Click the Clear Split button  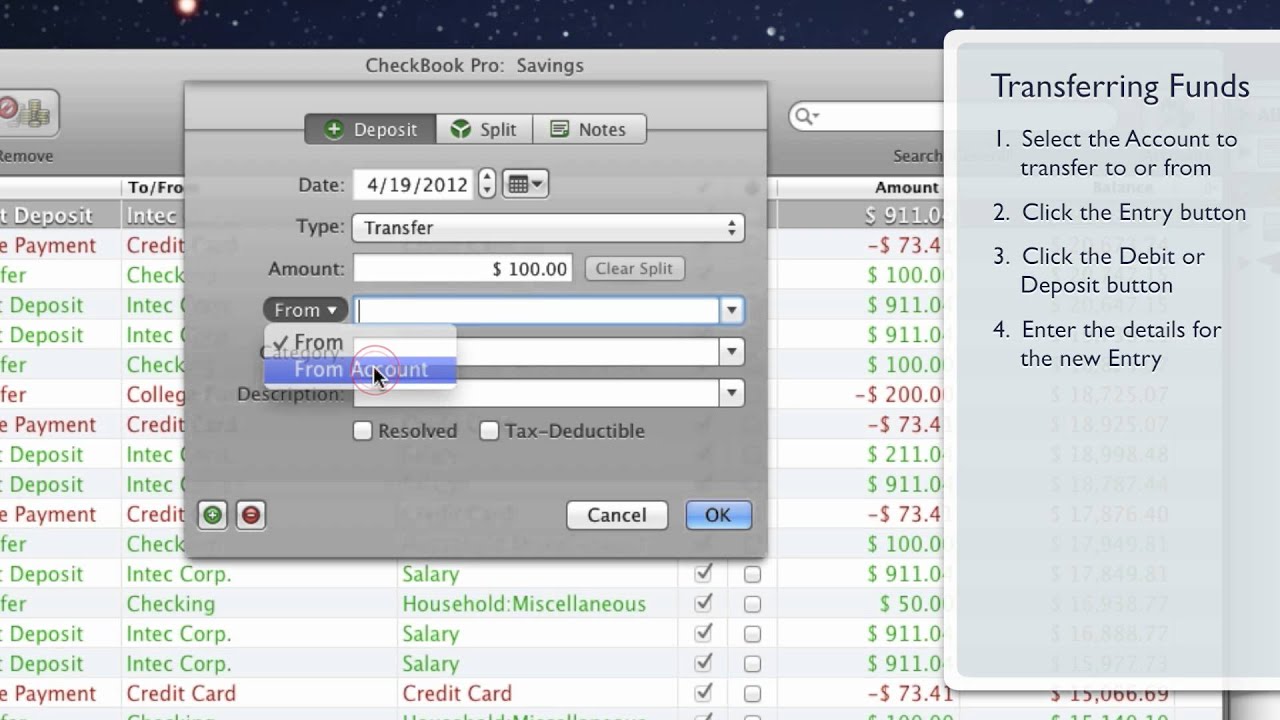[634, 269]
